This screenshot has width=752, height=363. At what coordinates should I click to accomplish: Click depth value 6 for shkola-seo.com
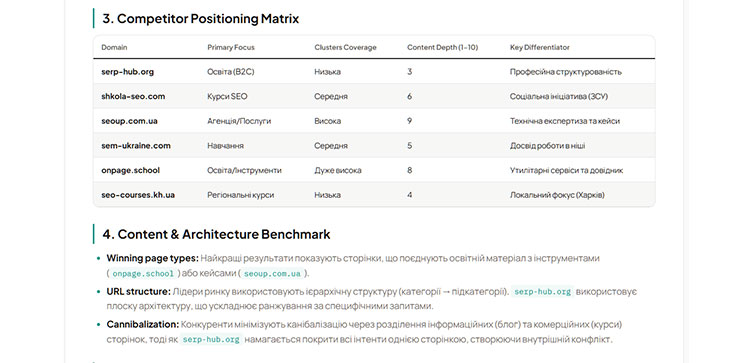coord(409,96)
